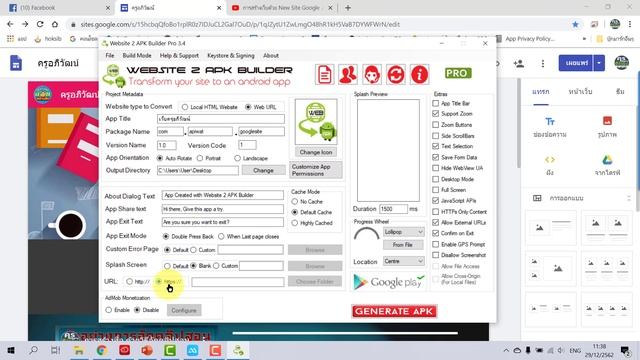Select Portrait orientation radio button
Screen dimensions: 640x360
click(x=200, y=158)
